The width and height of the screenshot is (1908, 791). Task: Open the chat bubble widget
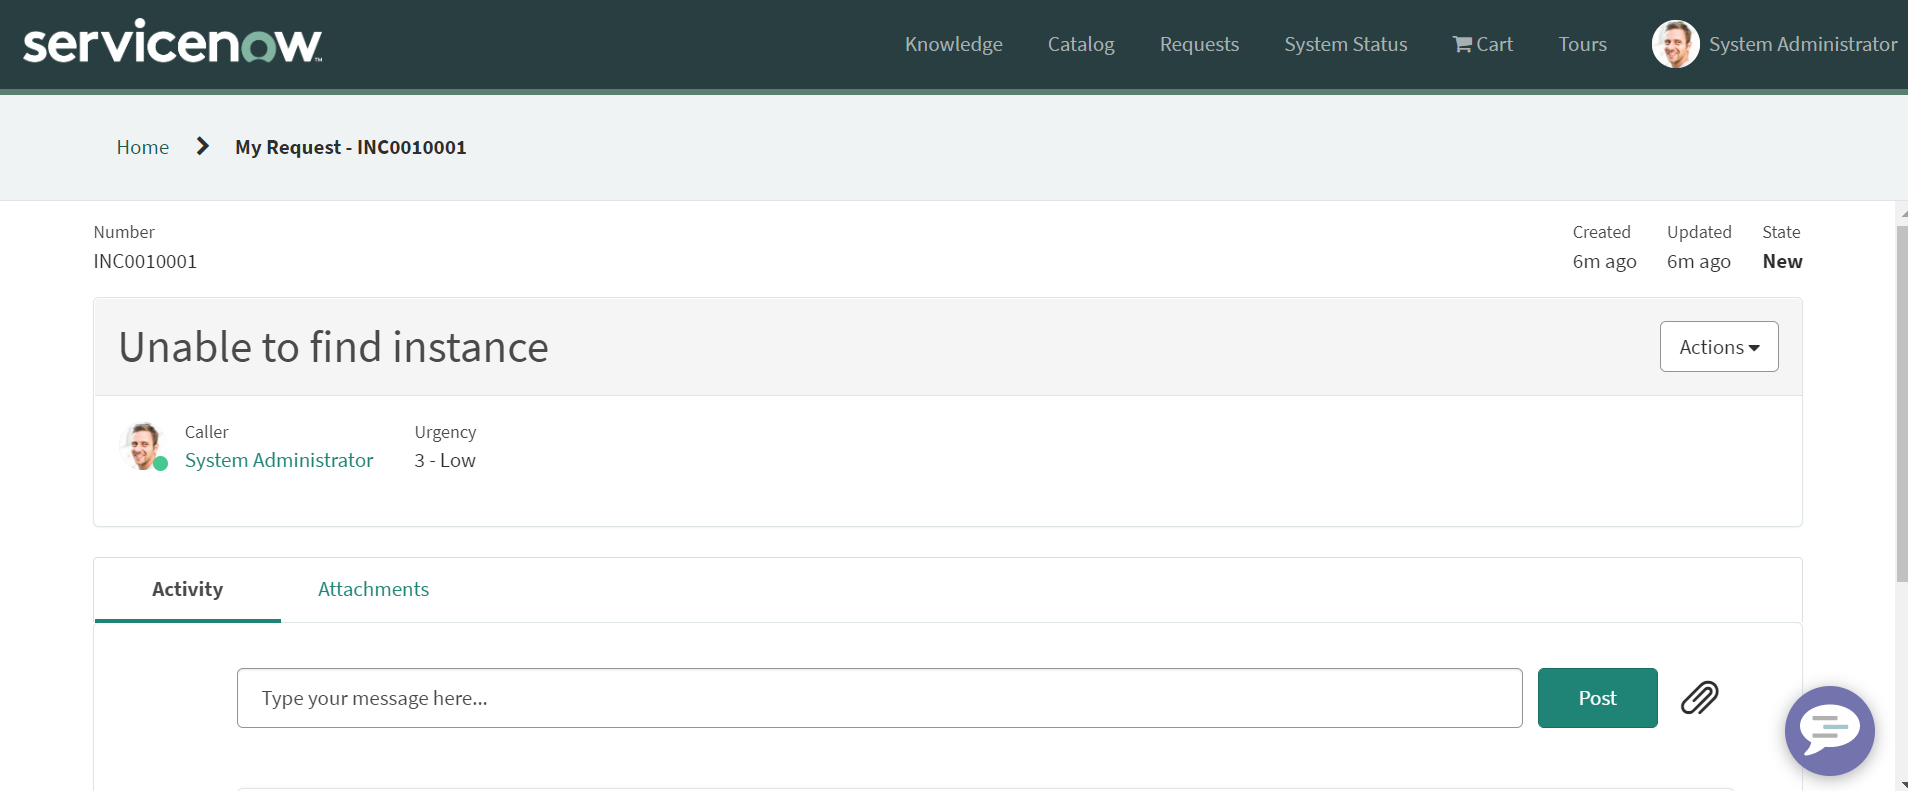pos(1829,730)
